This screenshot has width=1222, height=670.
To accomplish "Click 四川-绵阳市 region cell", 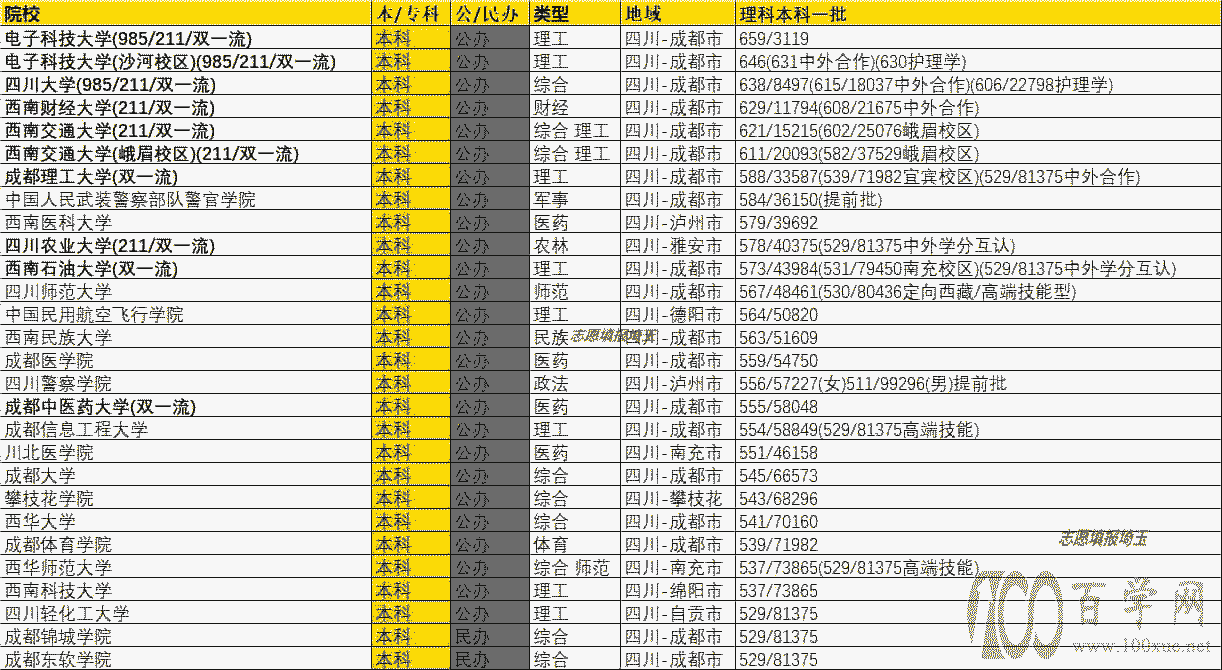I will click(677, 591).
